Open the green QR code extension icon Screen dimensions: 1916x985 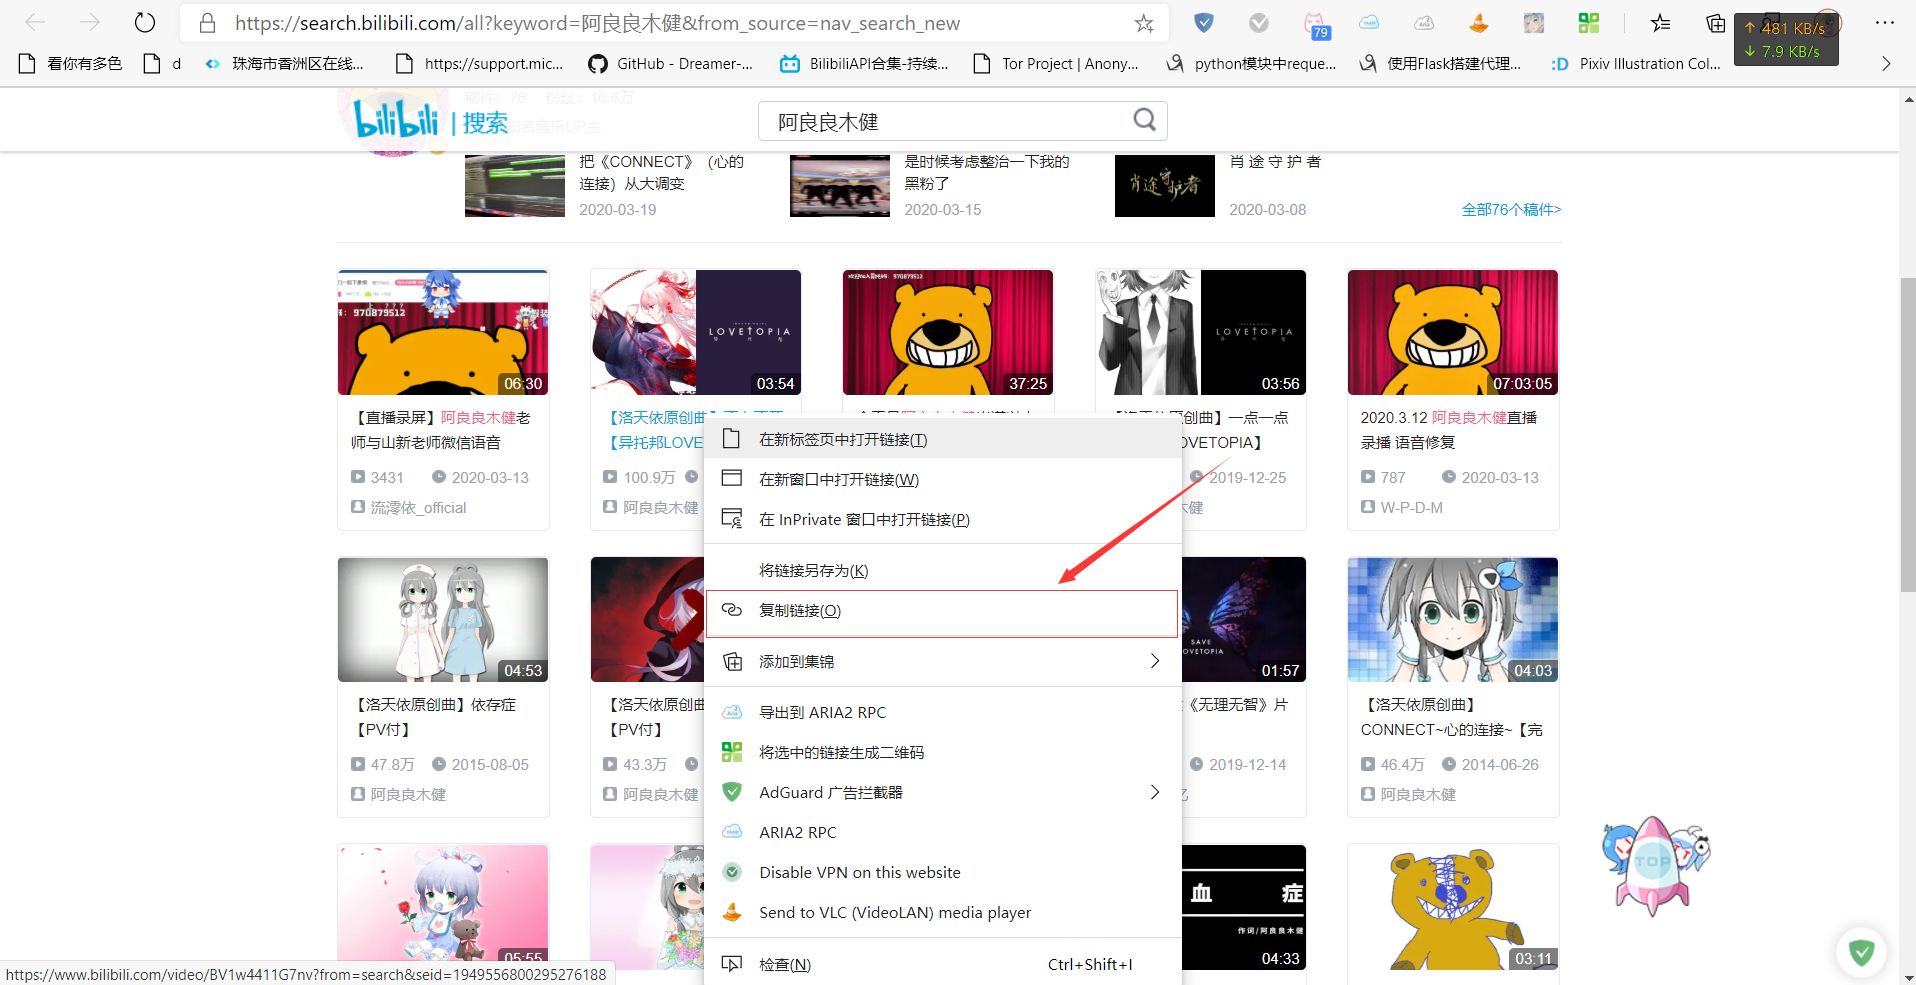(1589, 22)
